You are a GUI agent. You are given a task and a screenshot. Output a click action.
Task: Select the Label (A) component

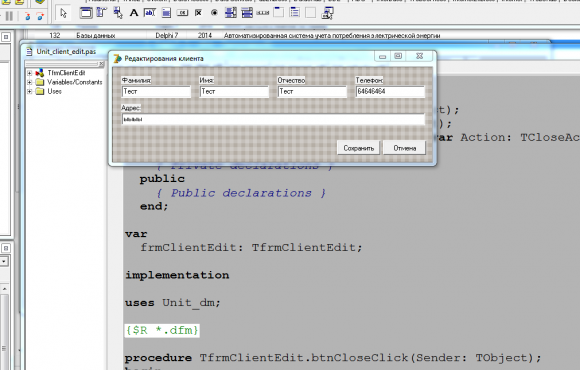134,13
